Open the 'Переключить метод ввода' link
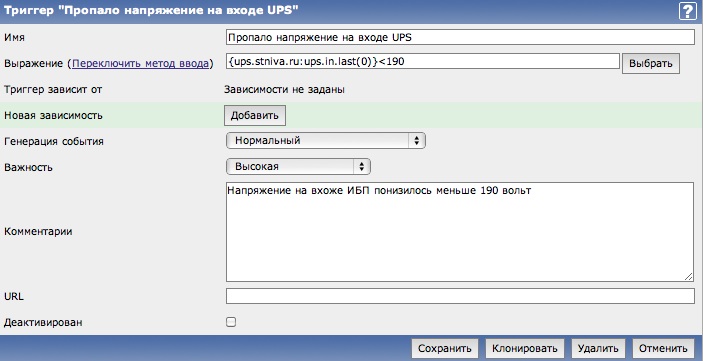 [x=140, y=64]
